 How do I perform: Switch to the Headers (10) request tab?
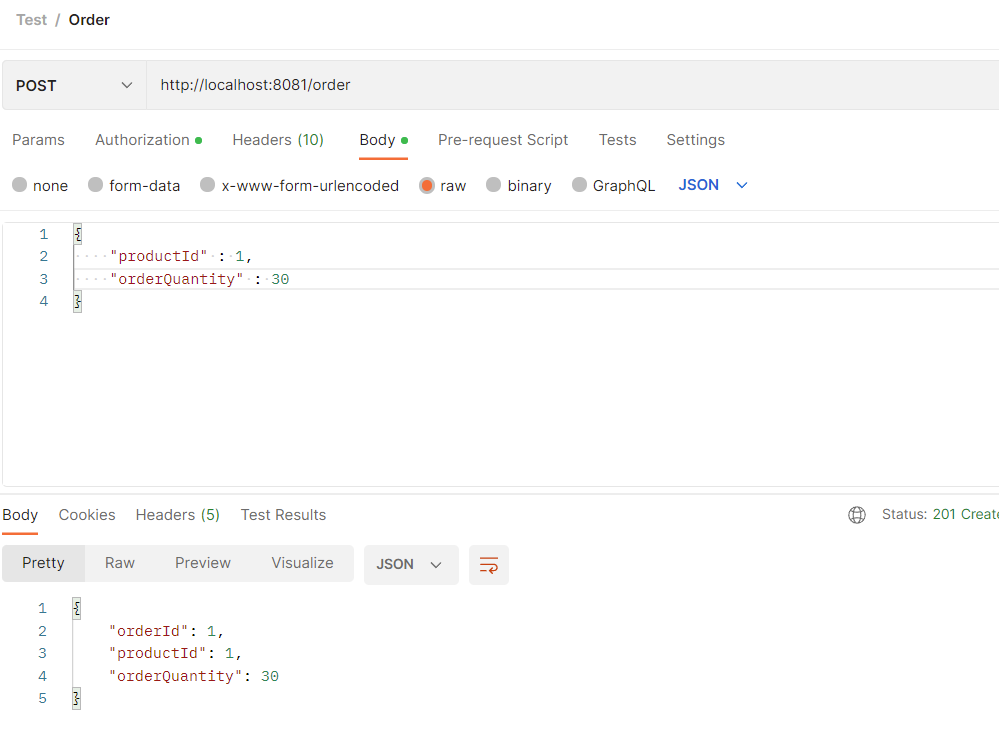pos(277,140)
